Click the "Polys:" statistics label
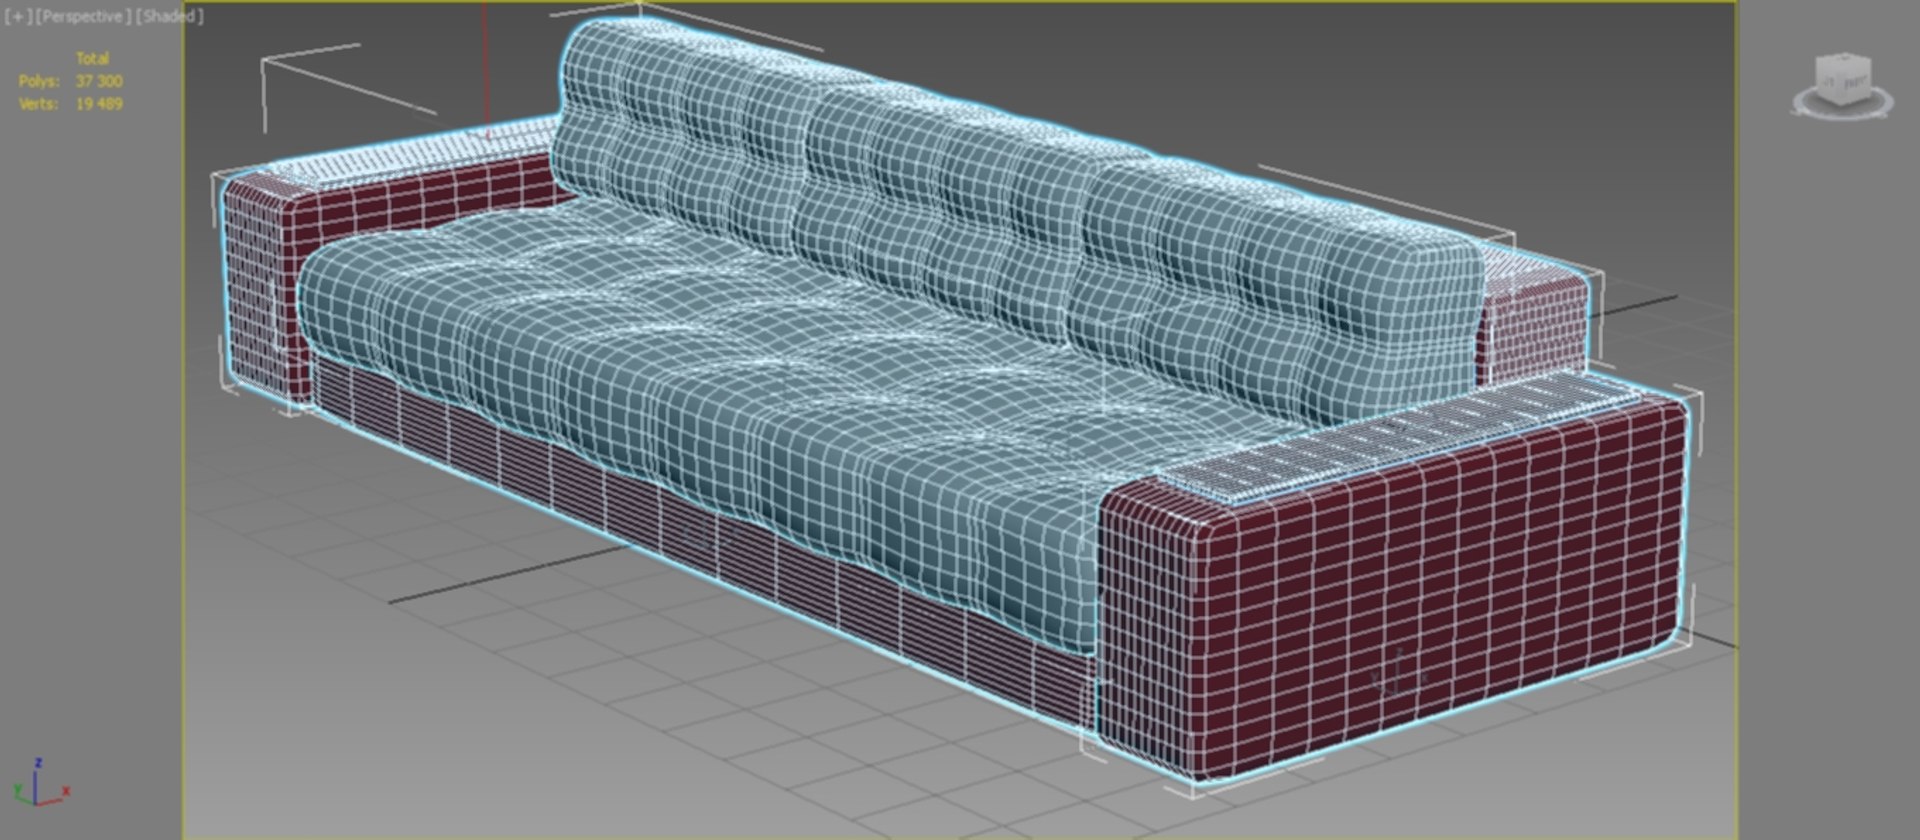The image size is (1920, 840). 39,81
